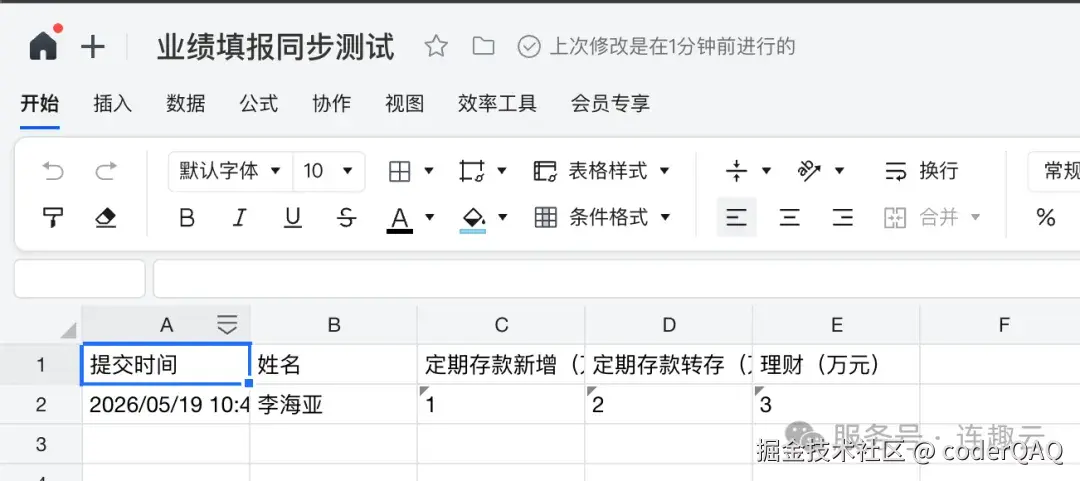Toggle bold formatting

[187, 218]
